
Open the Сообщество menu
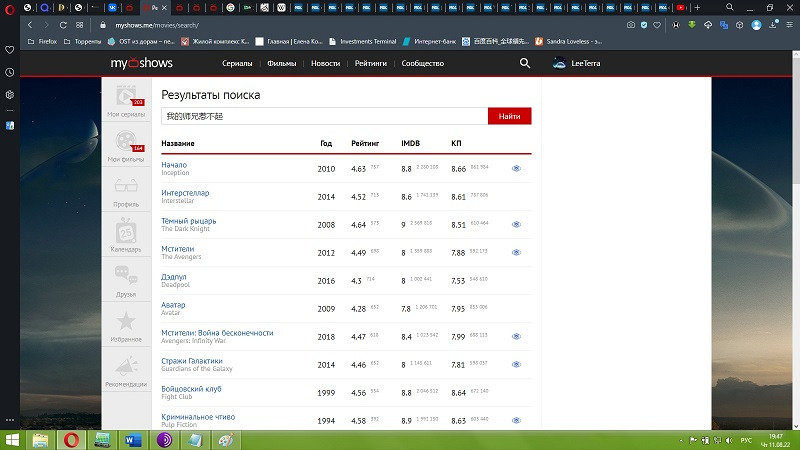(422, 63)
